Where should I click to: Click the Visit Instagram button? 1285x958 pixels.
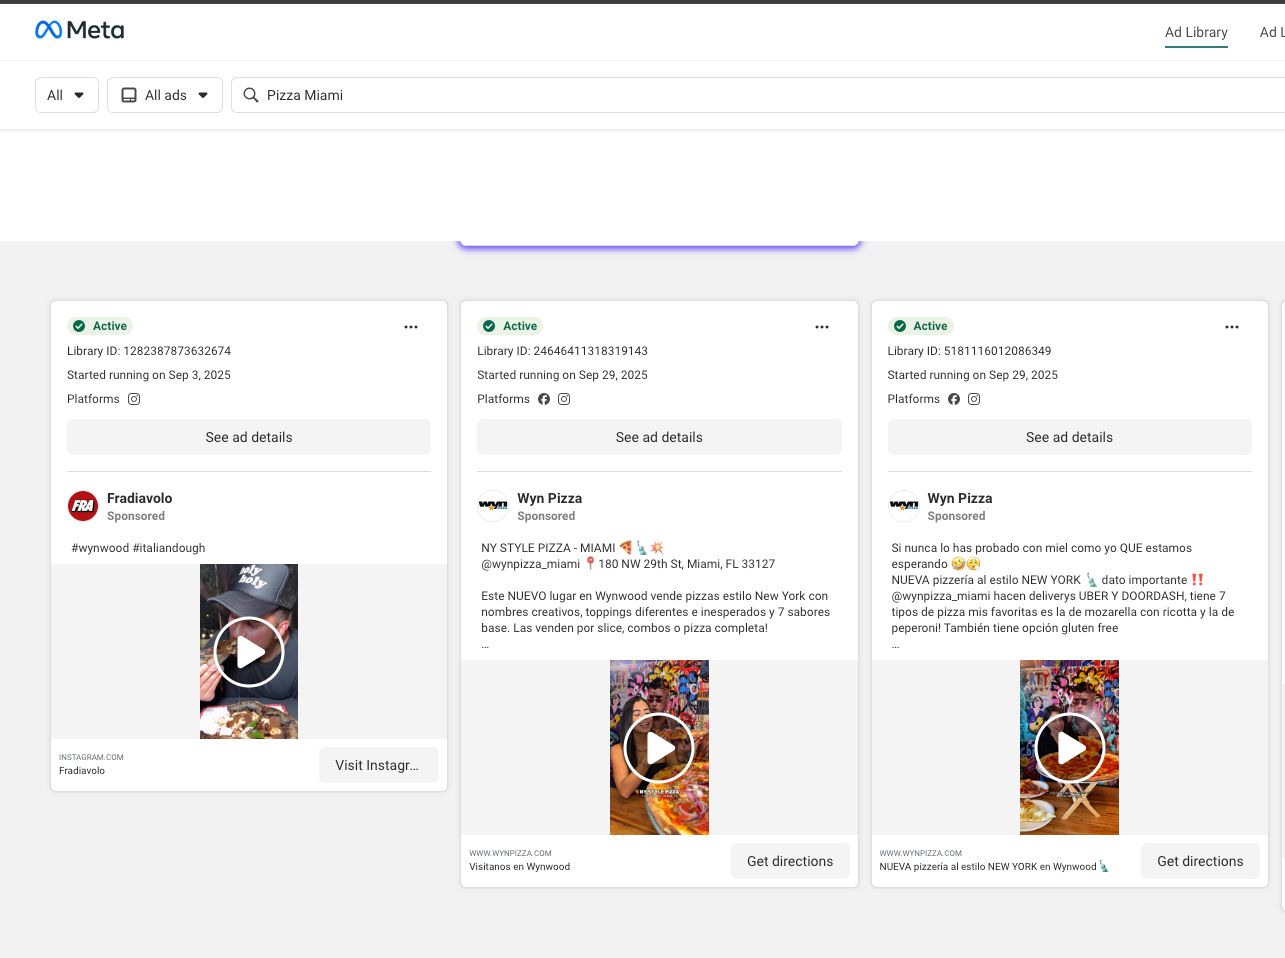(379, 765)
